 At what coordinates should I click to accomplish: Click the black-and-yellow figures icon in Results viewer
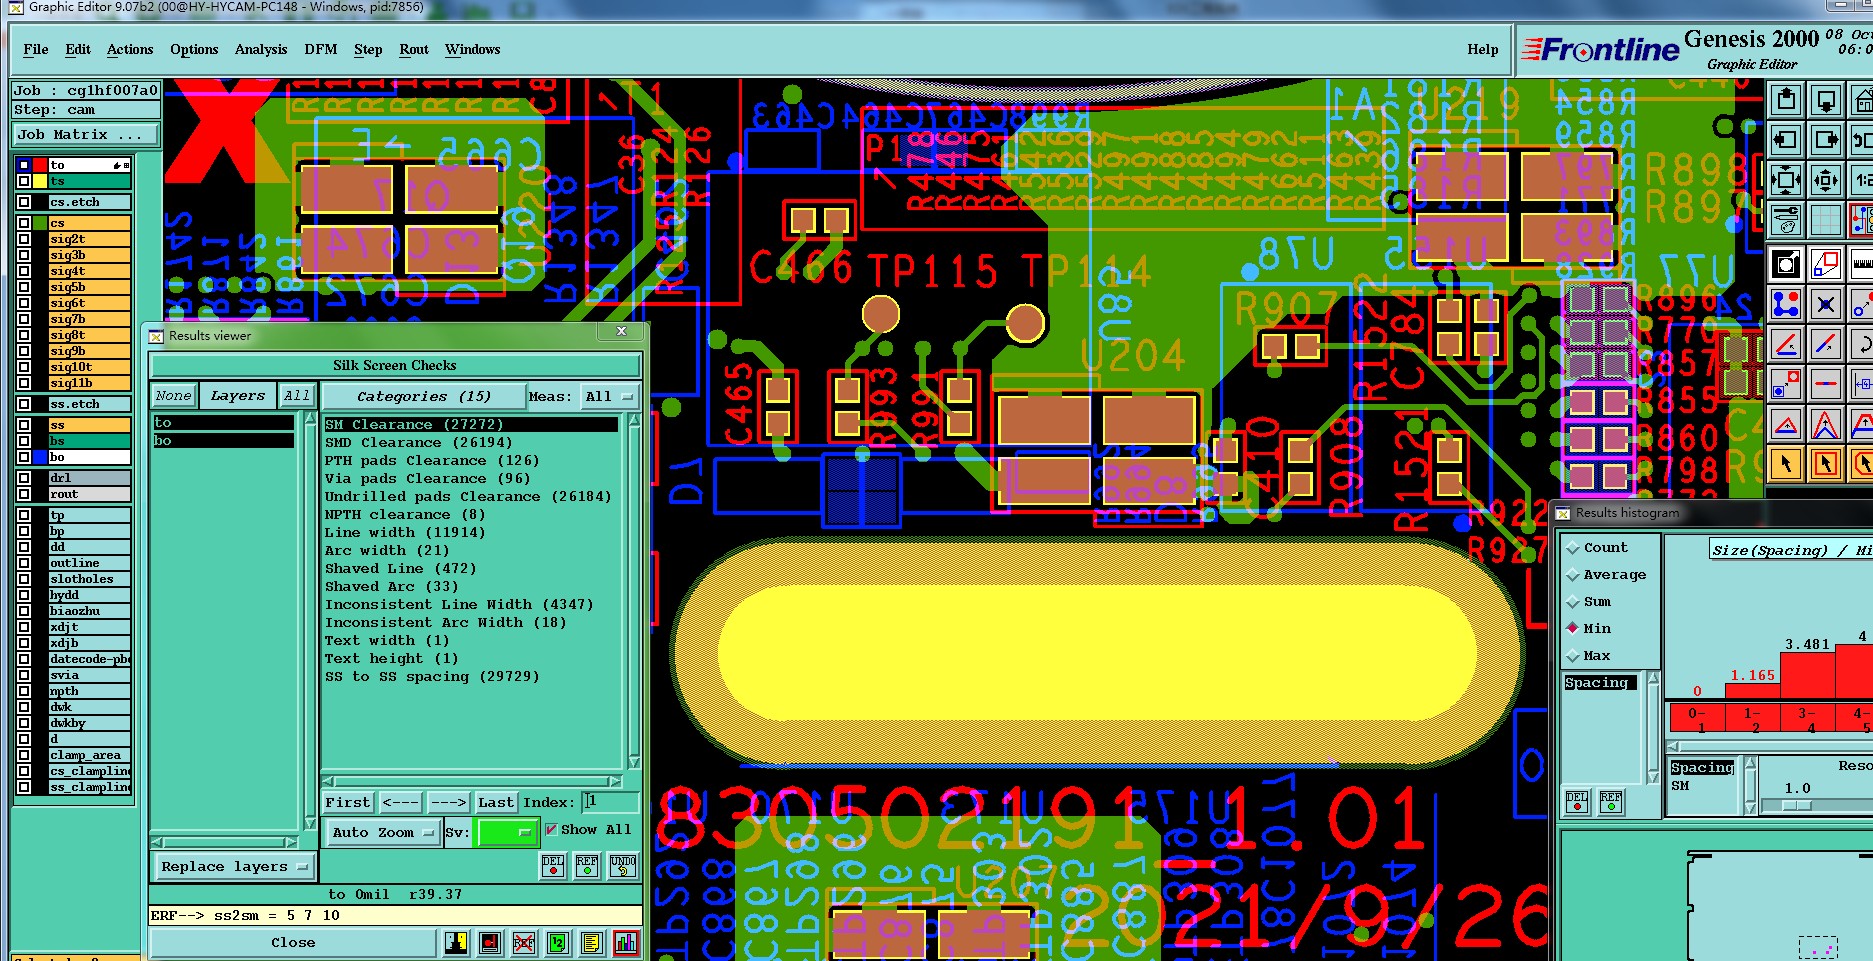(x=457, y=942)
